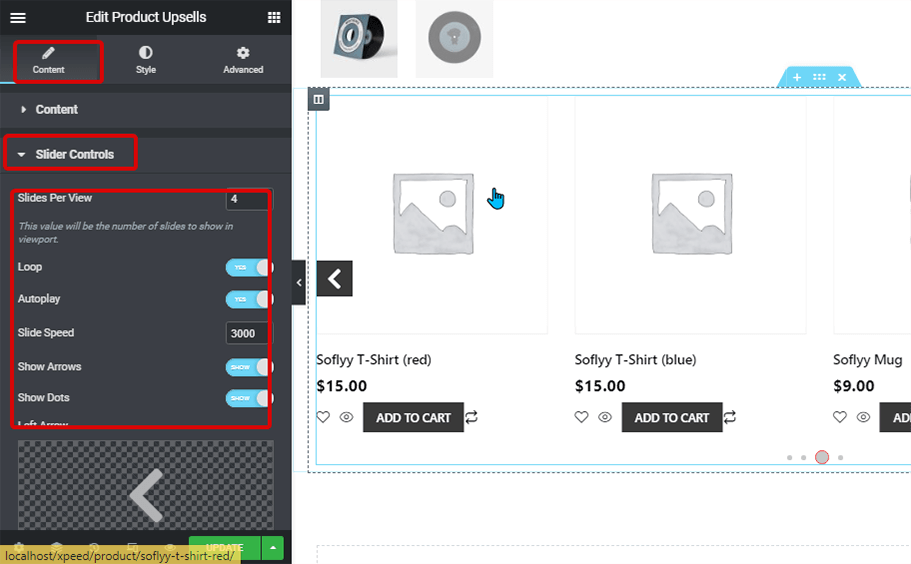Click the green Update button
The width and height of the screenshot is (911, 564).
pos(224,547)
